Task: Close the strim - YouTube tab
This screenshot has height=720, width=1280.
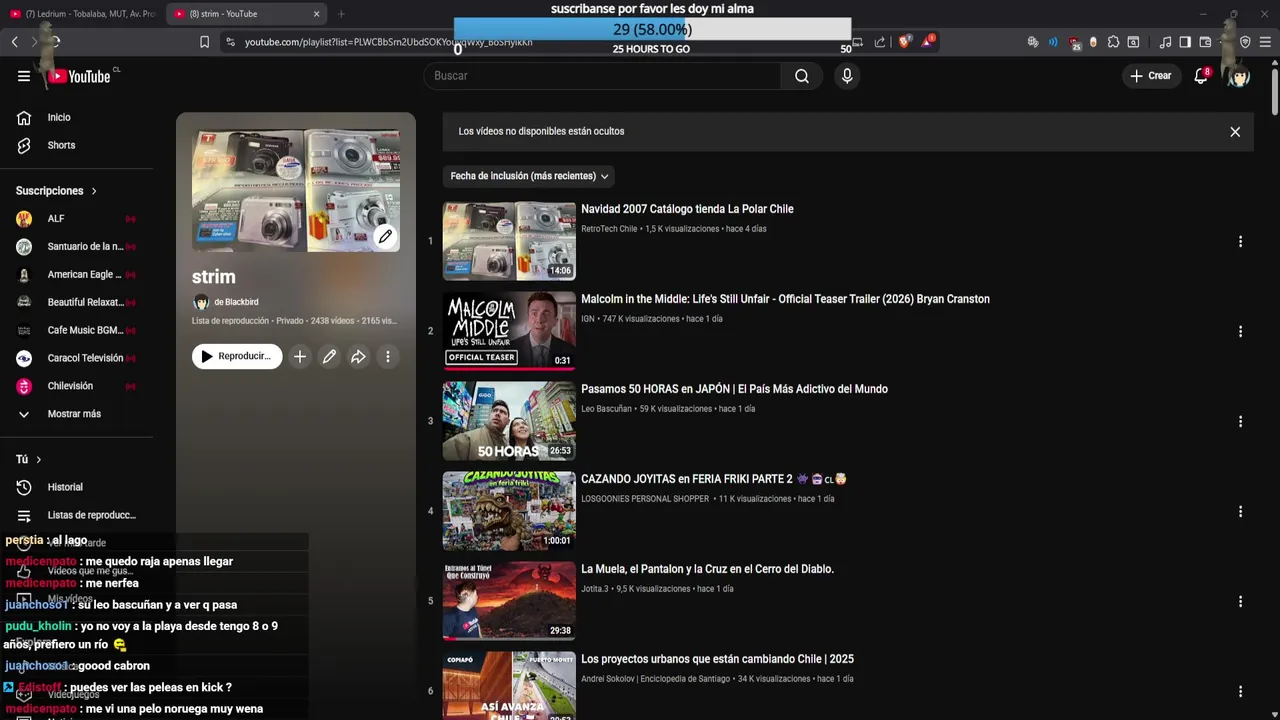Action: tap(317, 14)
